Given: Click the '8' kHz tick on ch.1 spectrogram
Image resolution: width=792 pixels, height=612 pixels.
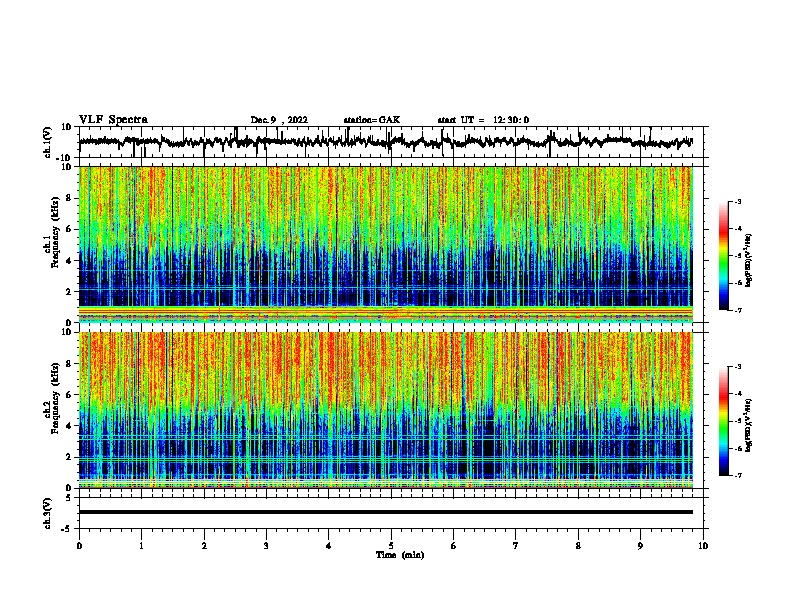Looking at the screenshot, I should tap(70, 198).
